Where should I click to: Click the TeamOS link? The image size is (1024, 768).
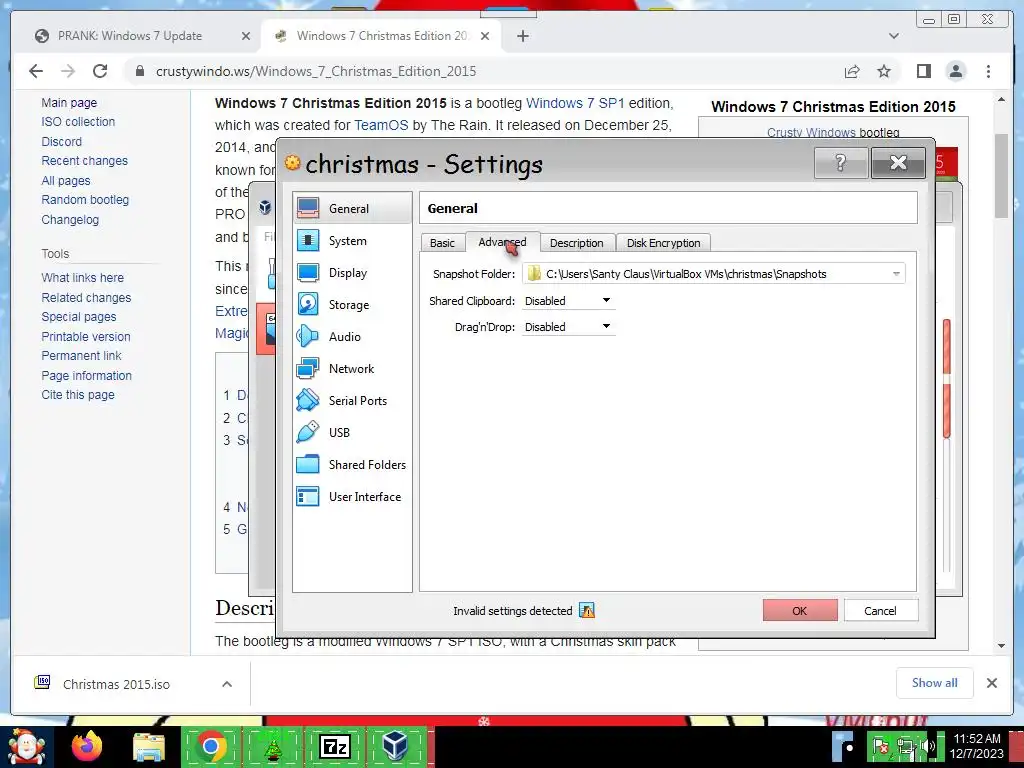(x=381, y=125)
